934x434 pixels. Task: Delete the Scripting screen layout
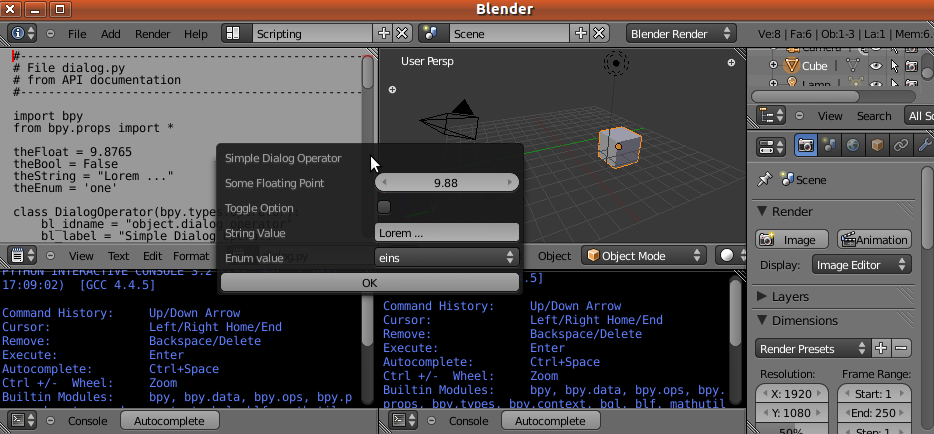pos(402,33)
